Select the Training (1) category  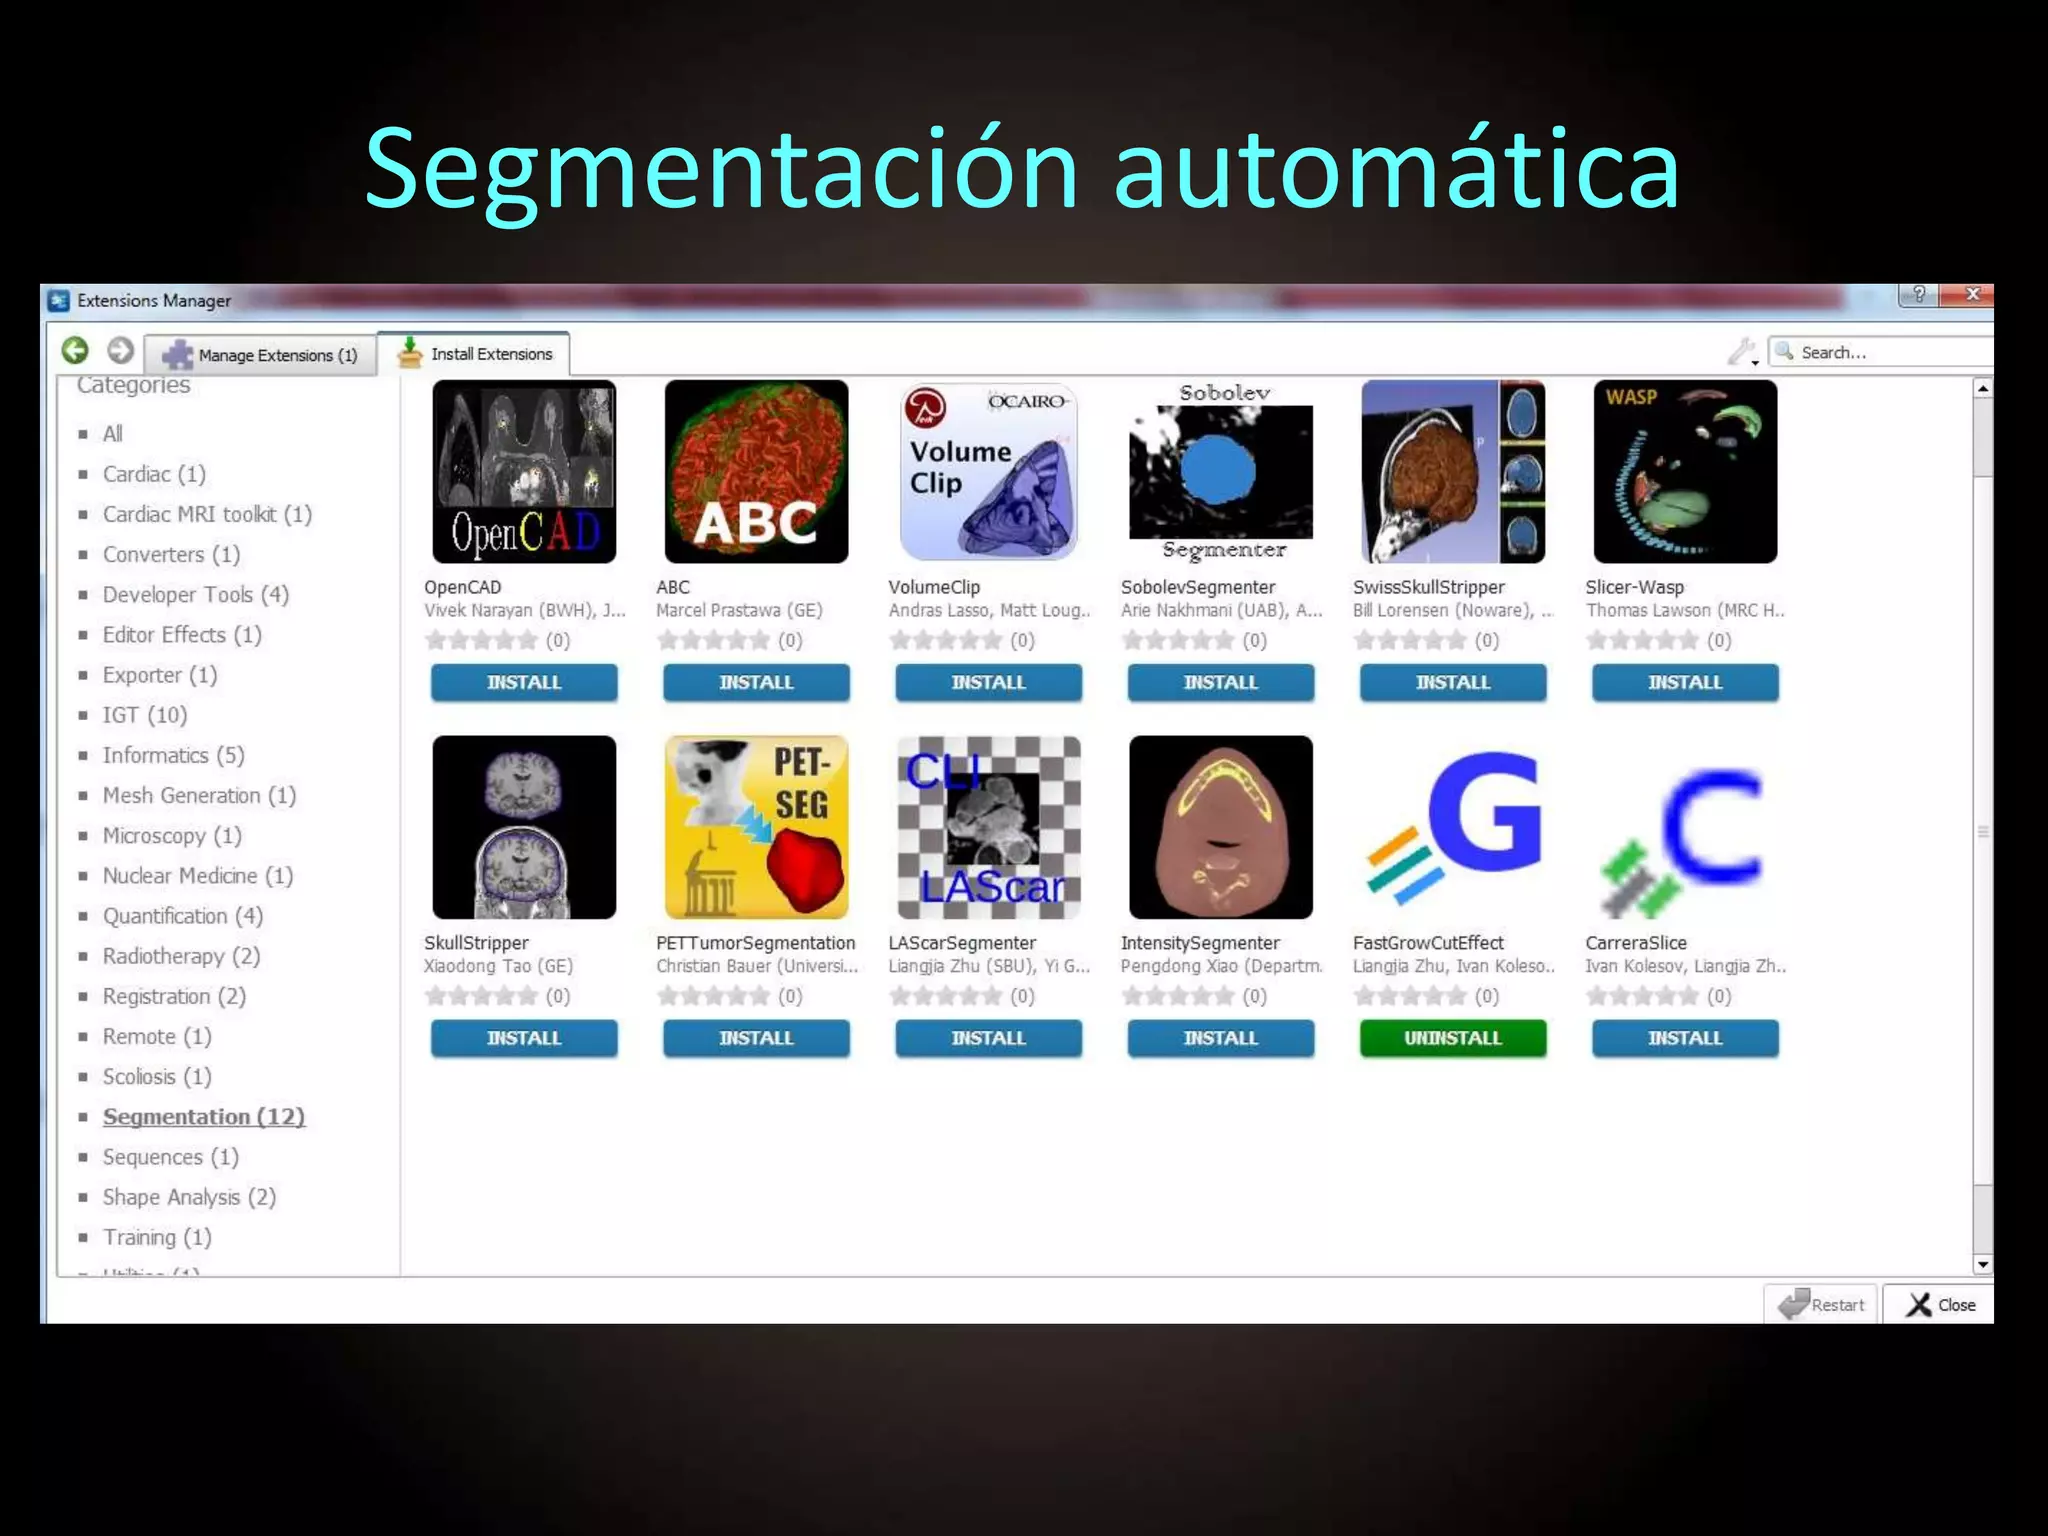click(x=157, y=1237)
